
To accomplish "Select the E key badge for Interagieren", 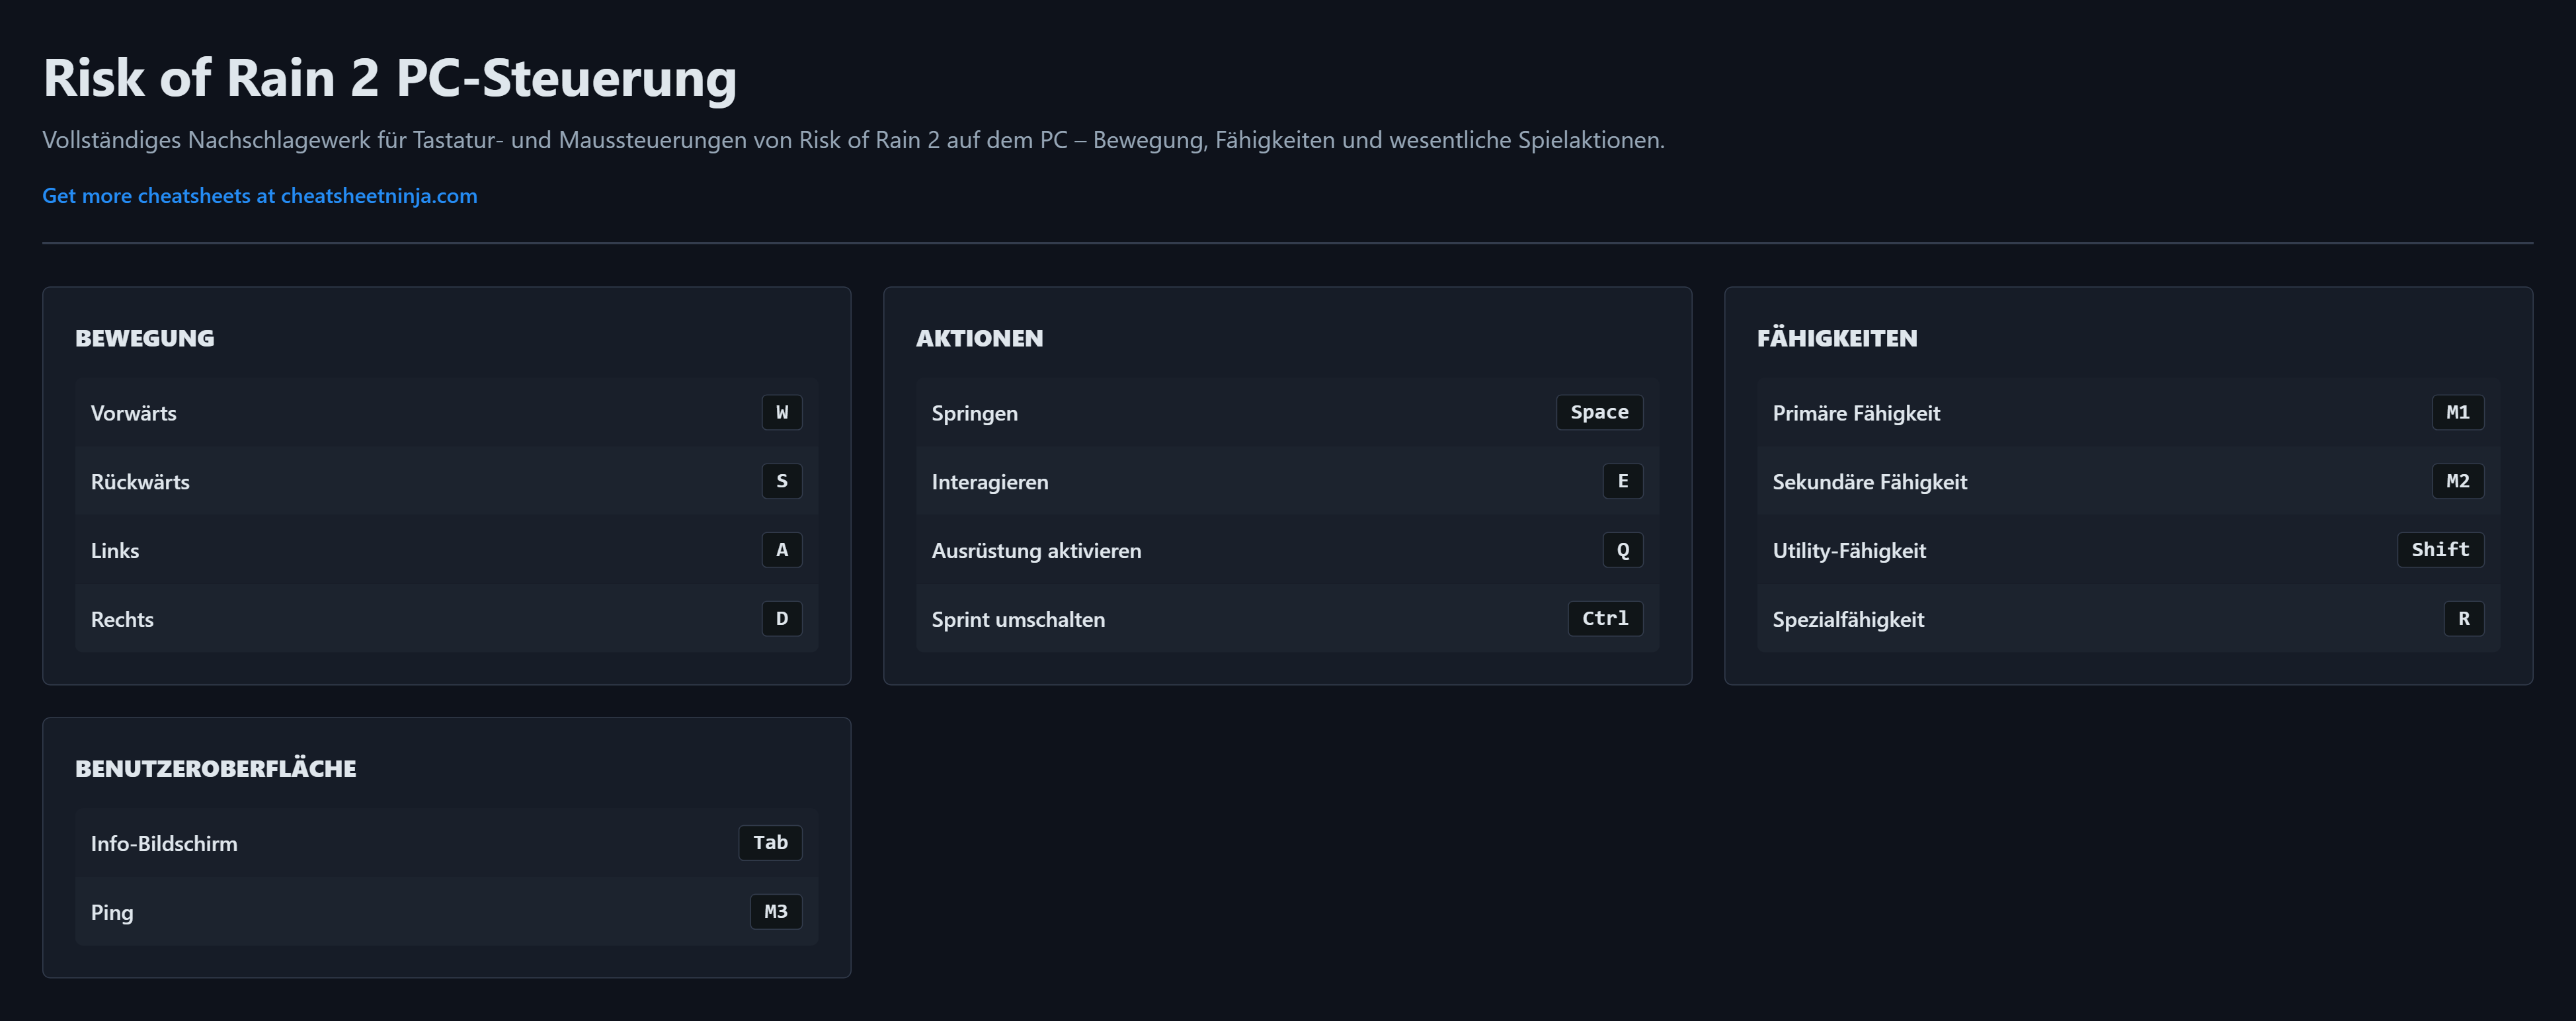I will coord(1622,481).
